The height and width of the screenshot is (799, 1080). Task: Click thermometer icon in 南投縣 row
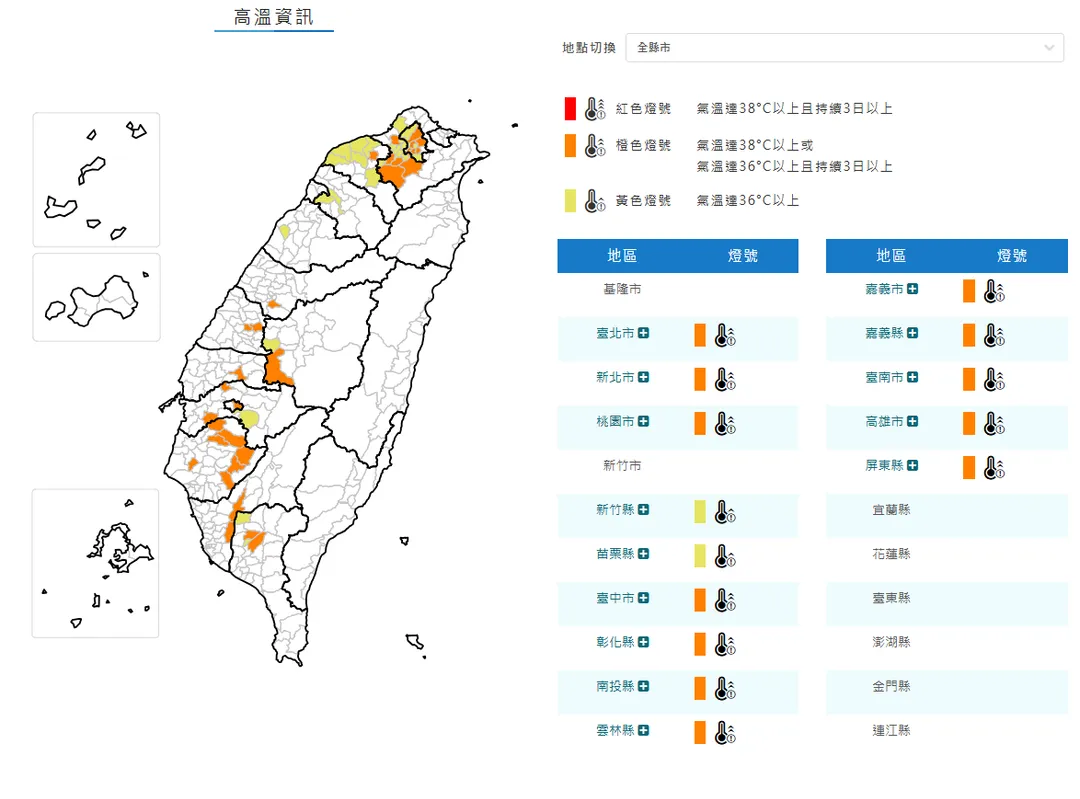point(725,688)
